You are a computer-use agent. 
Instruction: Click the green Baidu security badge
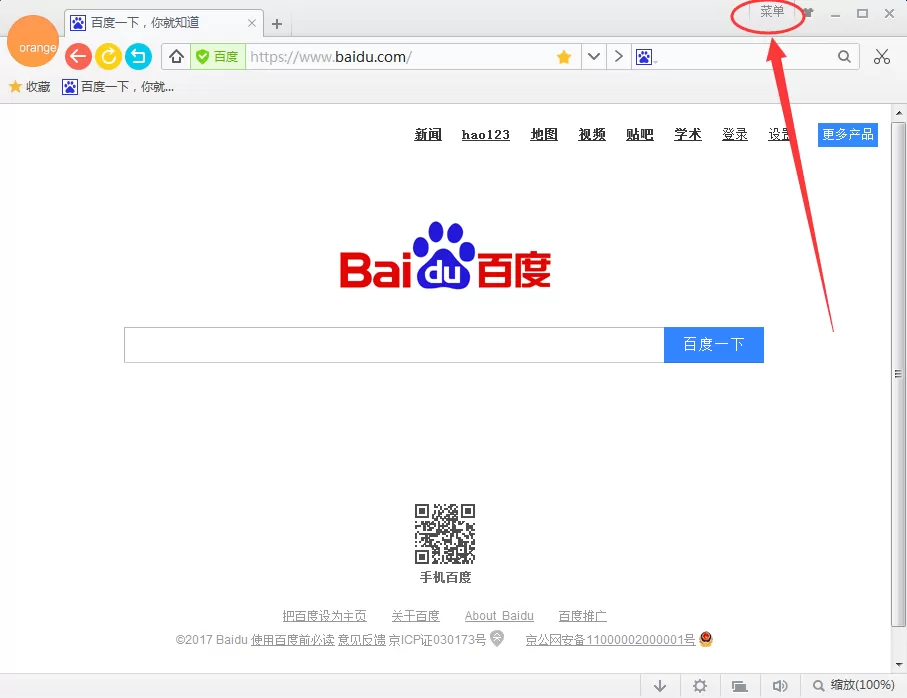pos(218,57)
